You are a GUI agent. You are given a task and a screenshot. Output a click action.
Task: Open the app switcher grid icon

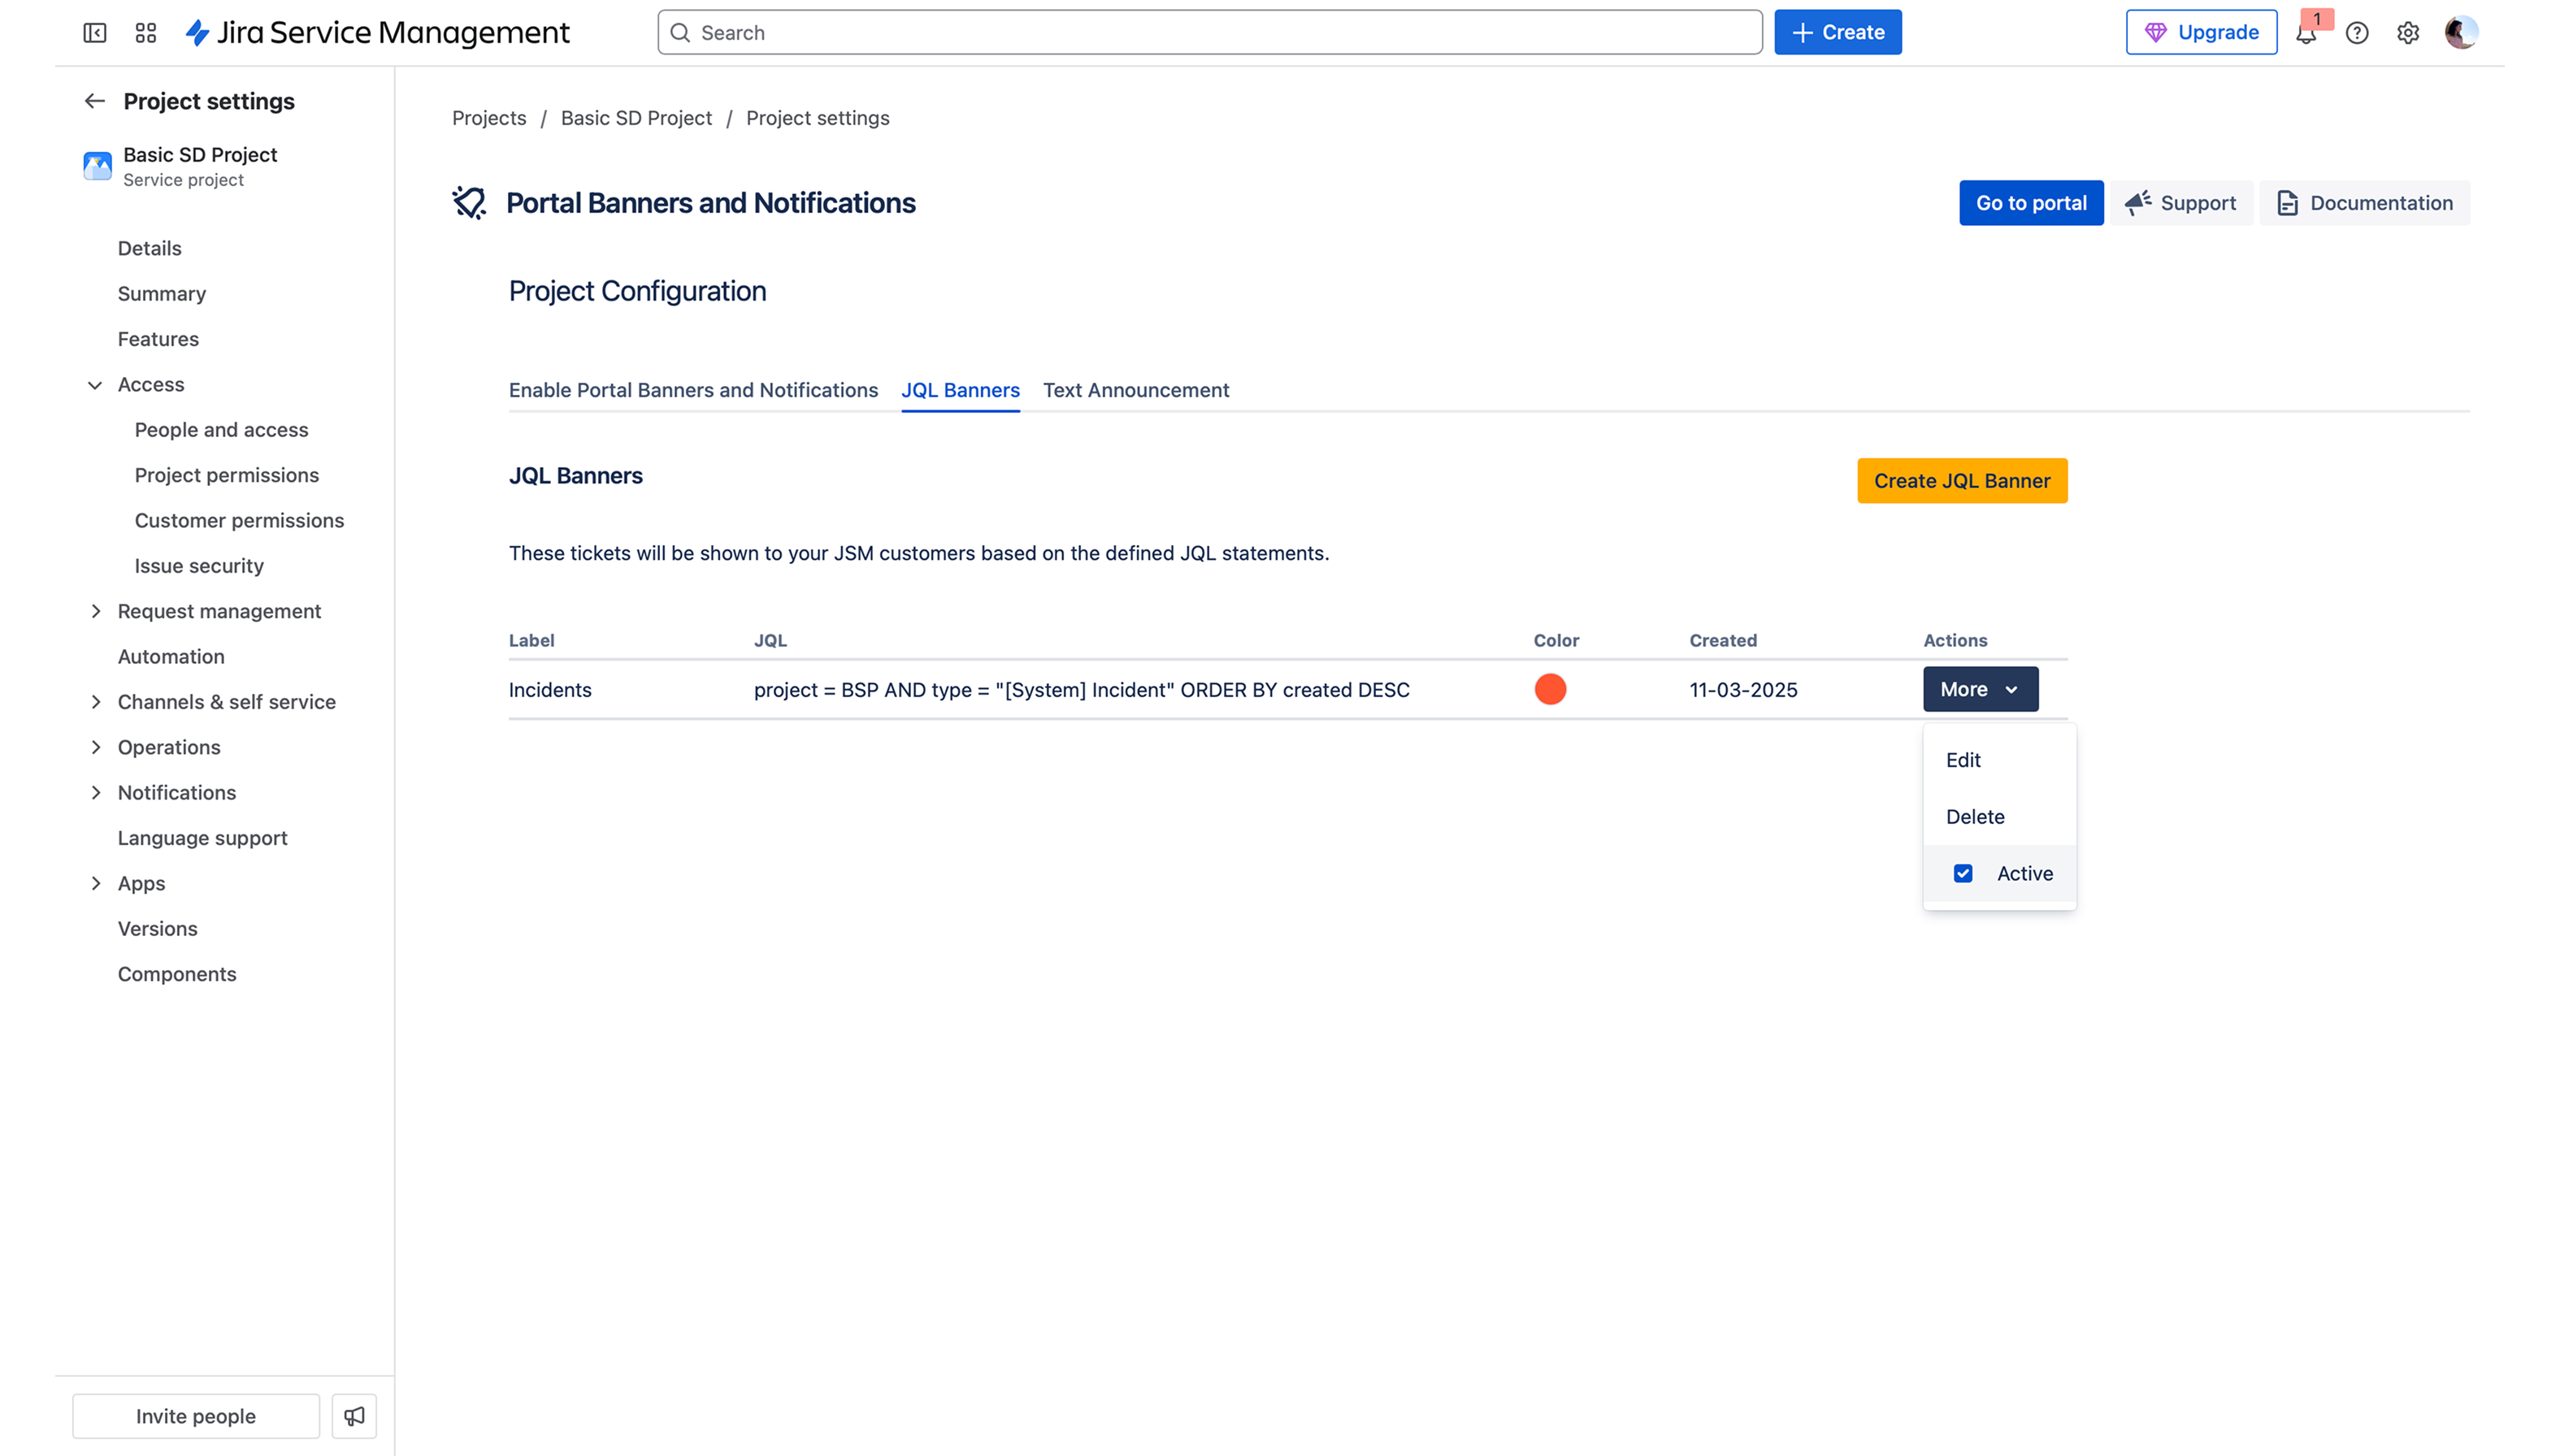(146, 33)
